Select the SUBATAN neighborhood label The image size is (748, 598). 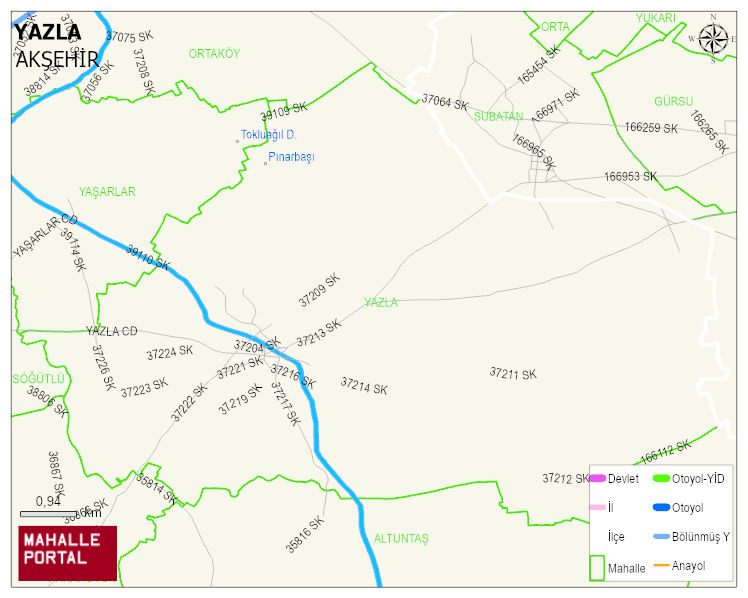[499, 116]
